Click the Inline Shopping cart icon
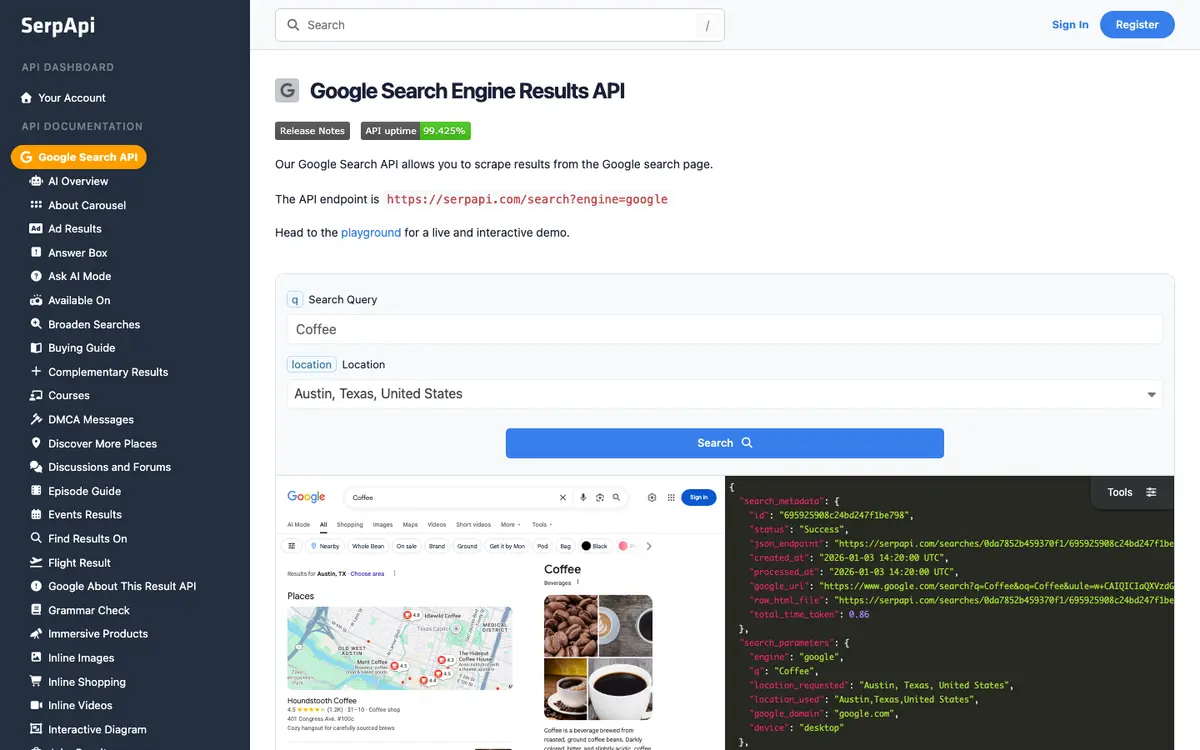Image resolution: width=1200 pixels, height=750 pixels. pyautogui.click(x=36, y=682)
